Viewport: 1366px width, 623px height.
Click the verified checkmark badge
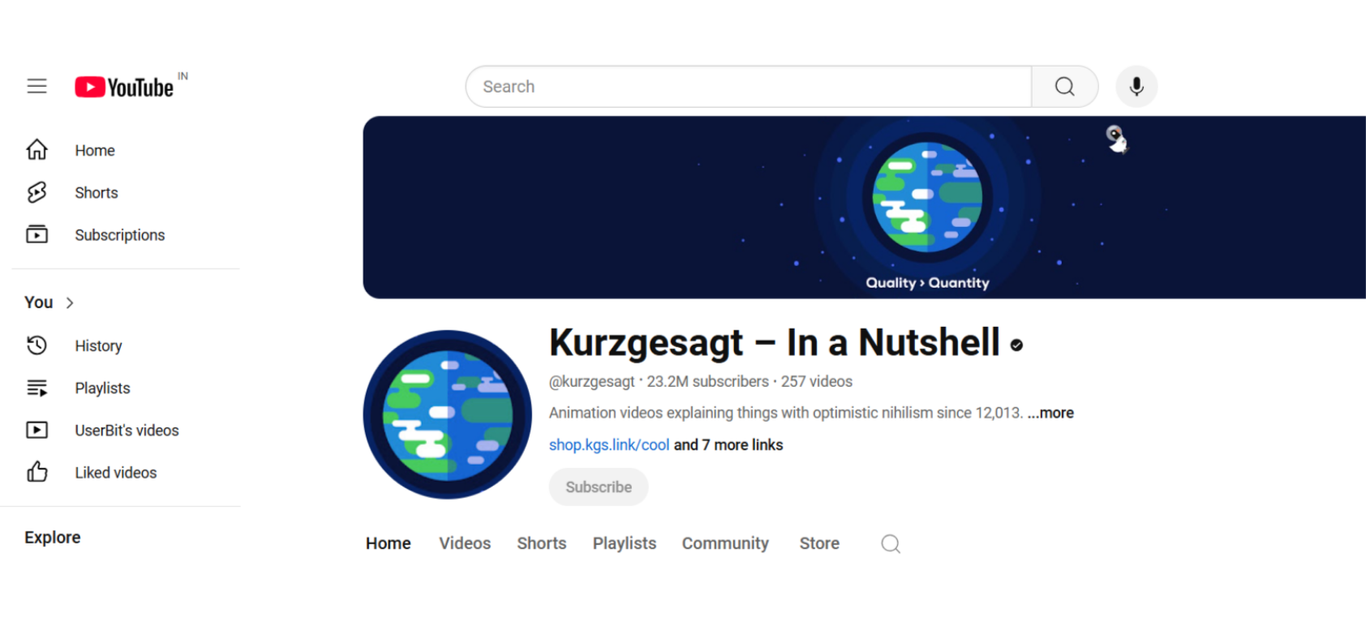(1017, 345)
